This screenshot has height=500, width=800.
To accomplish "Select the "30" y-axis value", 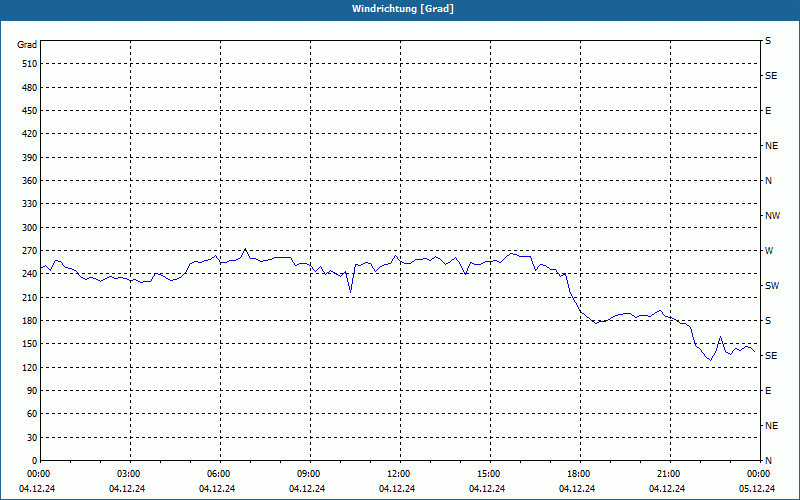I will (x=32, y=438).
